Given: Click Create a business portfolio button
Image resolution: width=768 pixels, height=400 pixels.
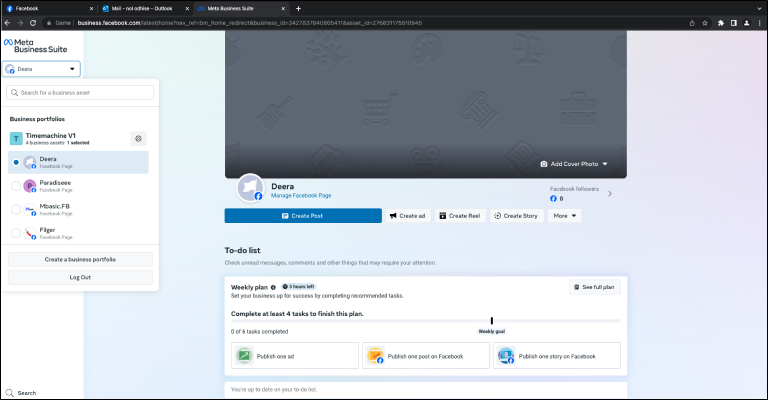Looking at the screenshot, I should coord(80,259).
